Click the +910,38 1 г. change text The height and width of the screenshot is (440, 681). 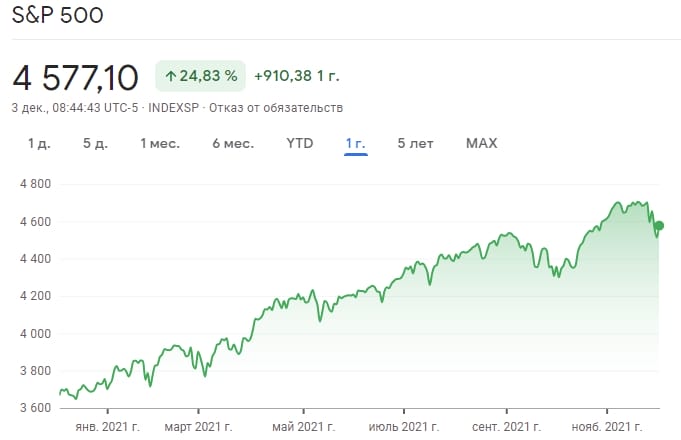(x=297, y=76)
